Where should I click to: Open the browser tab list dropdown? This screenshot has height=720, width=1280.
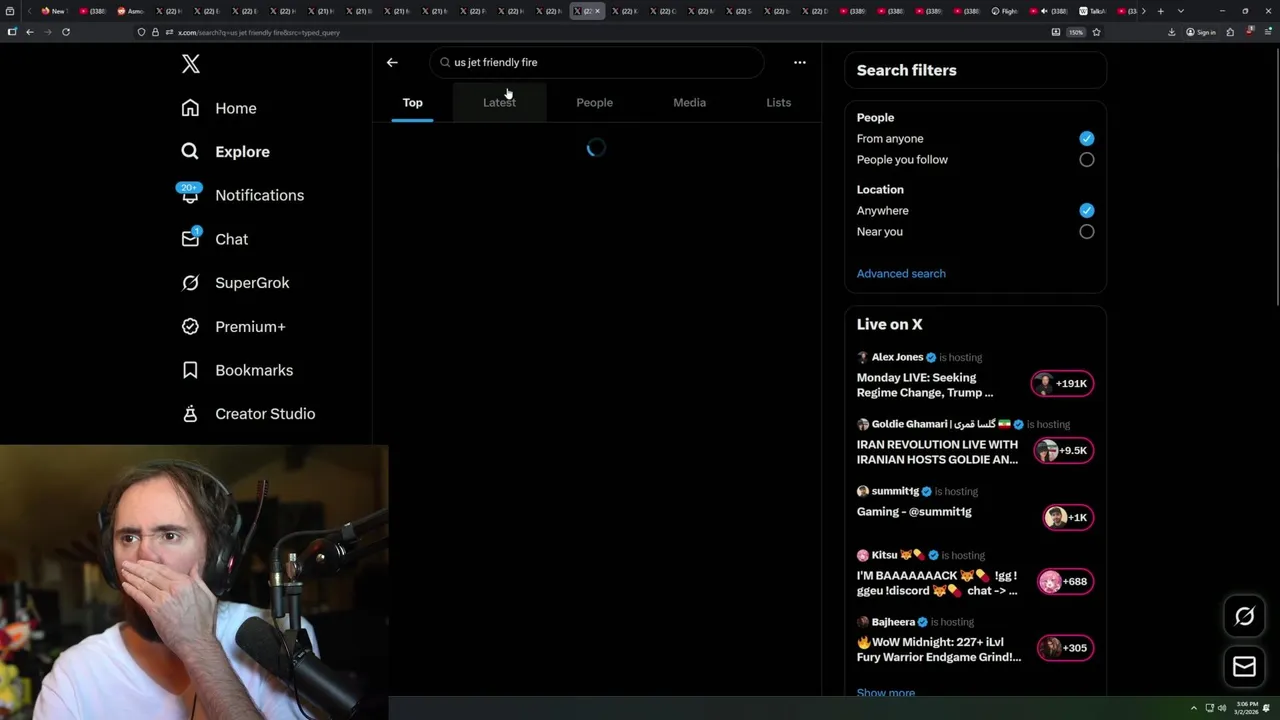click(x=1181, y=11)
